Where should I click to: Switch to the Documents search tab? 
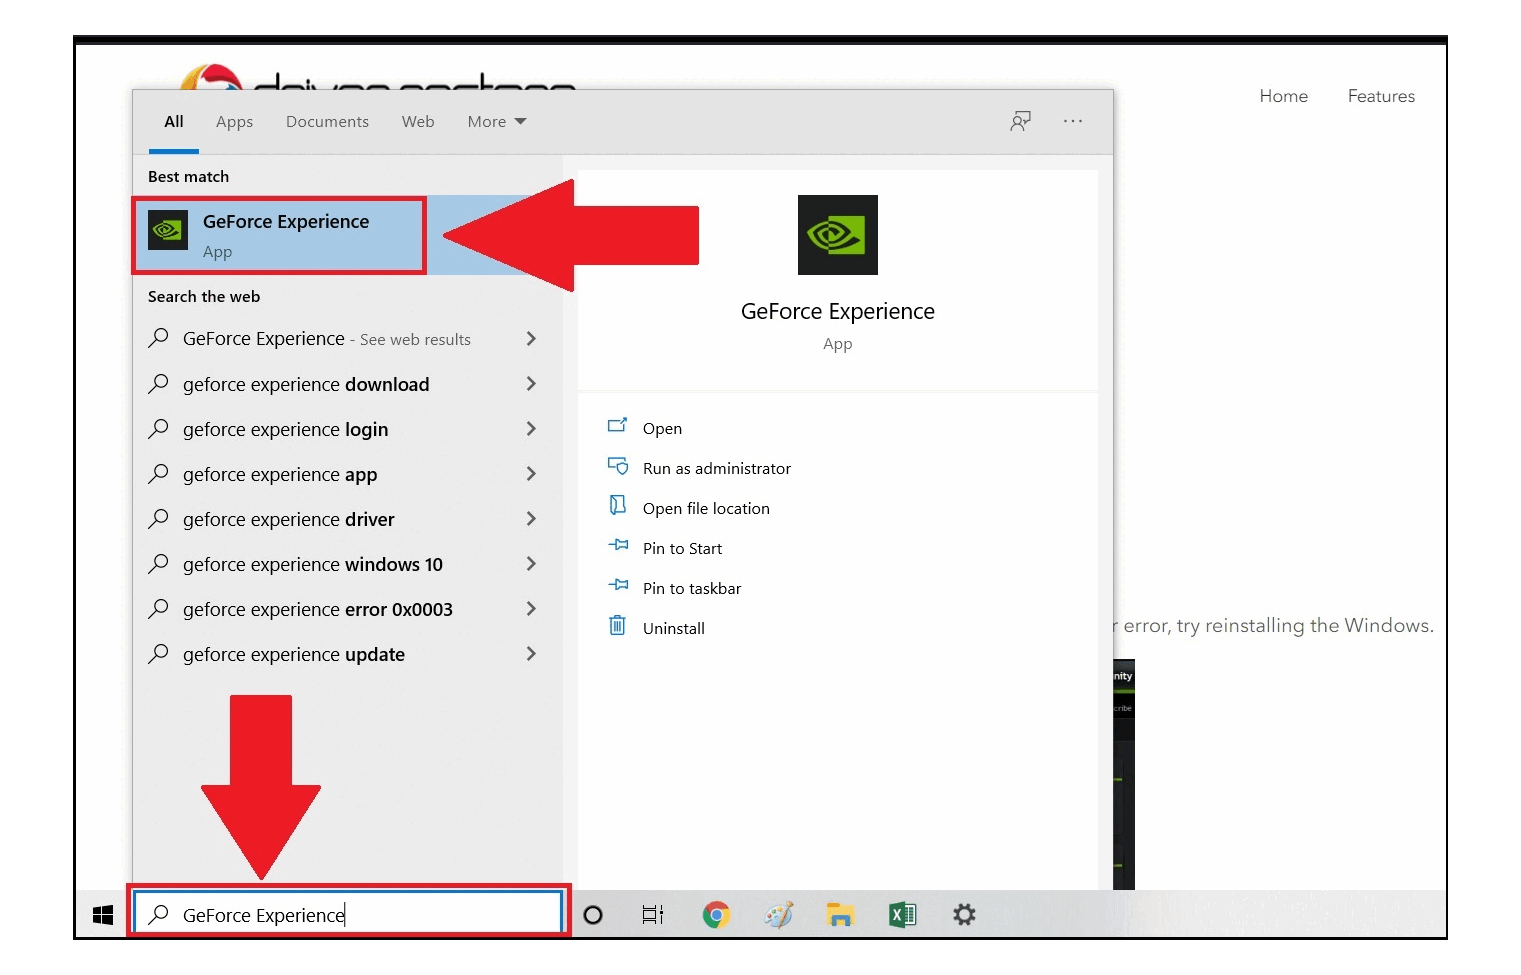(x=327, y=122)
